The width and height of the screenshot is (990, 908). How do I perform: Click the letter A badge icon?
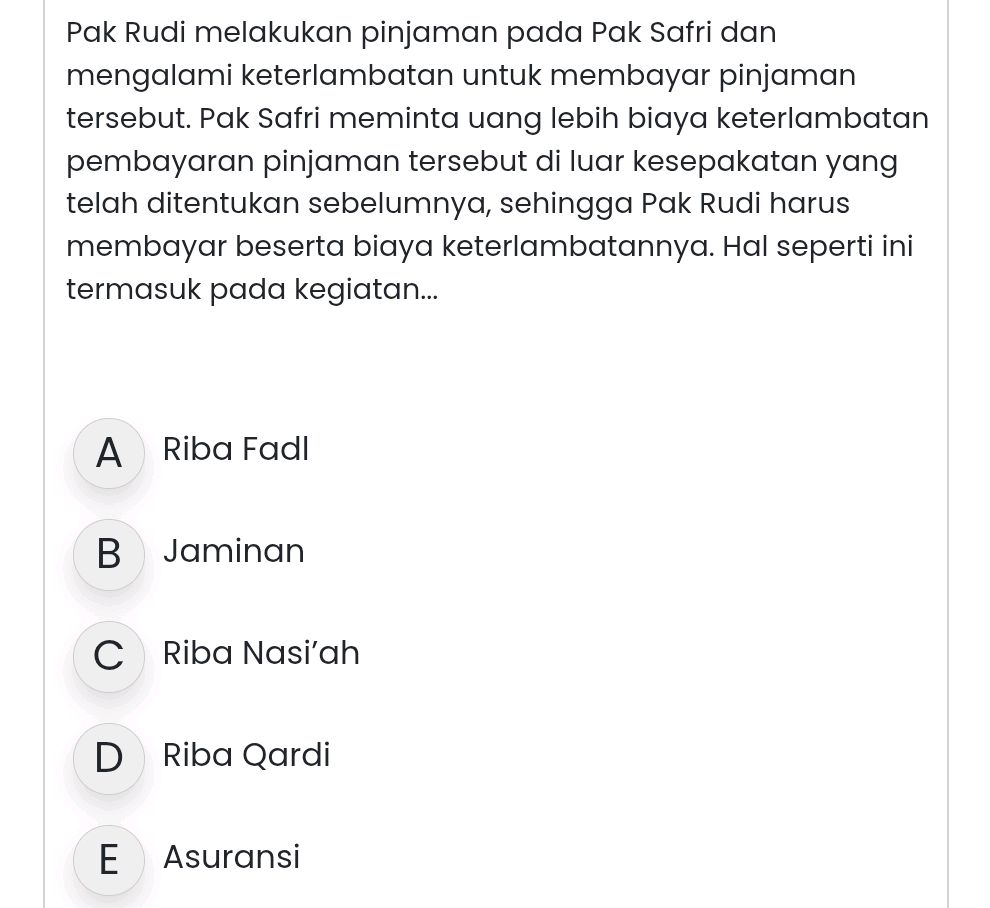click(x=108, y=453)
